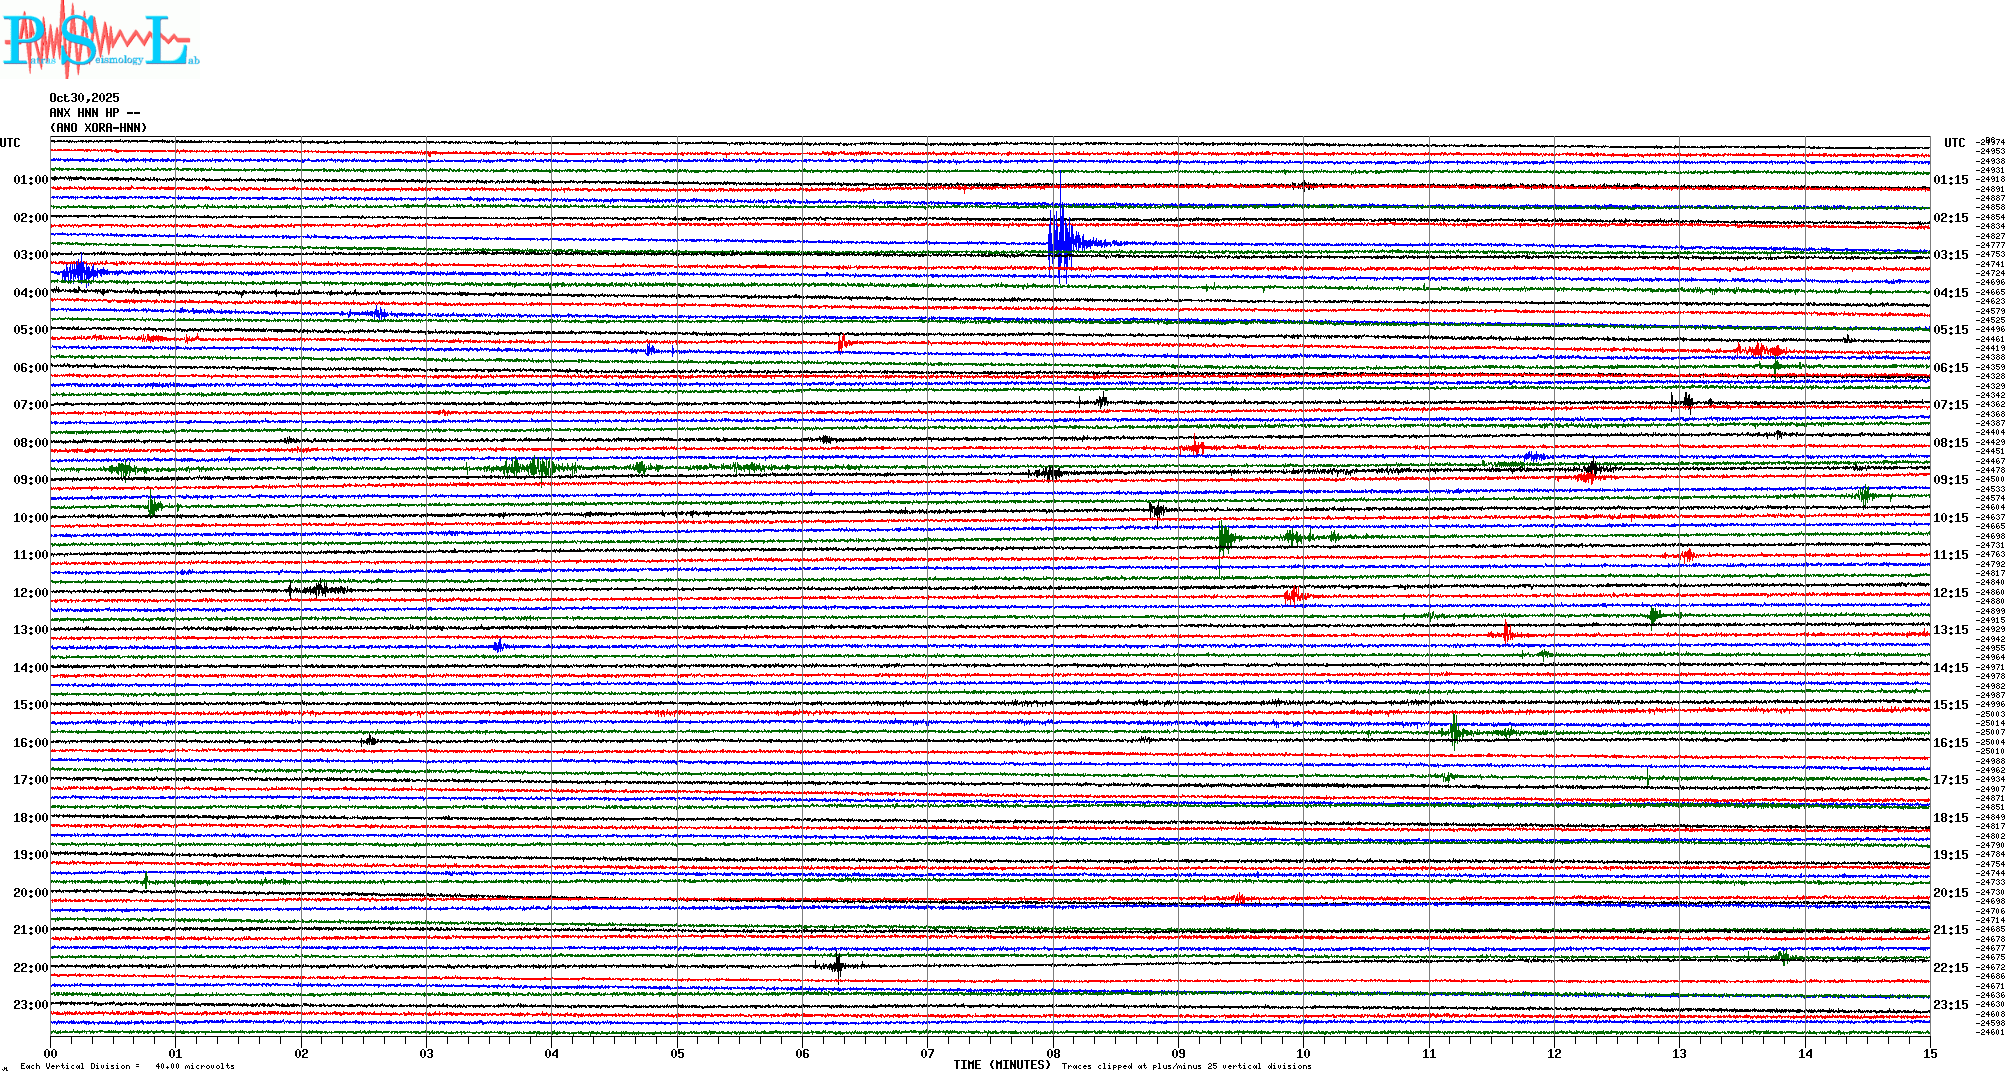This screenshot has width=2010, height=1080.
Task: Click the 02:15 label on right side
Action: coord(1950,218)
